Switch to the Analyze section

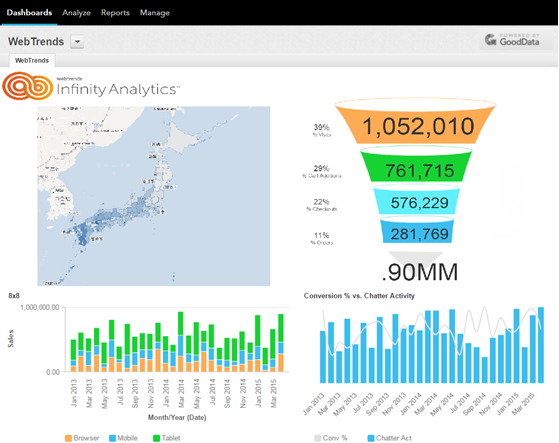[76, 13]
